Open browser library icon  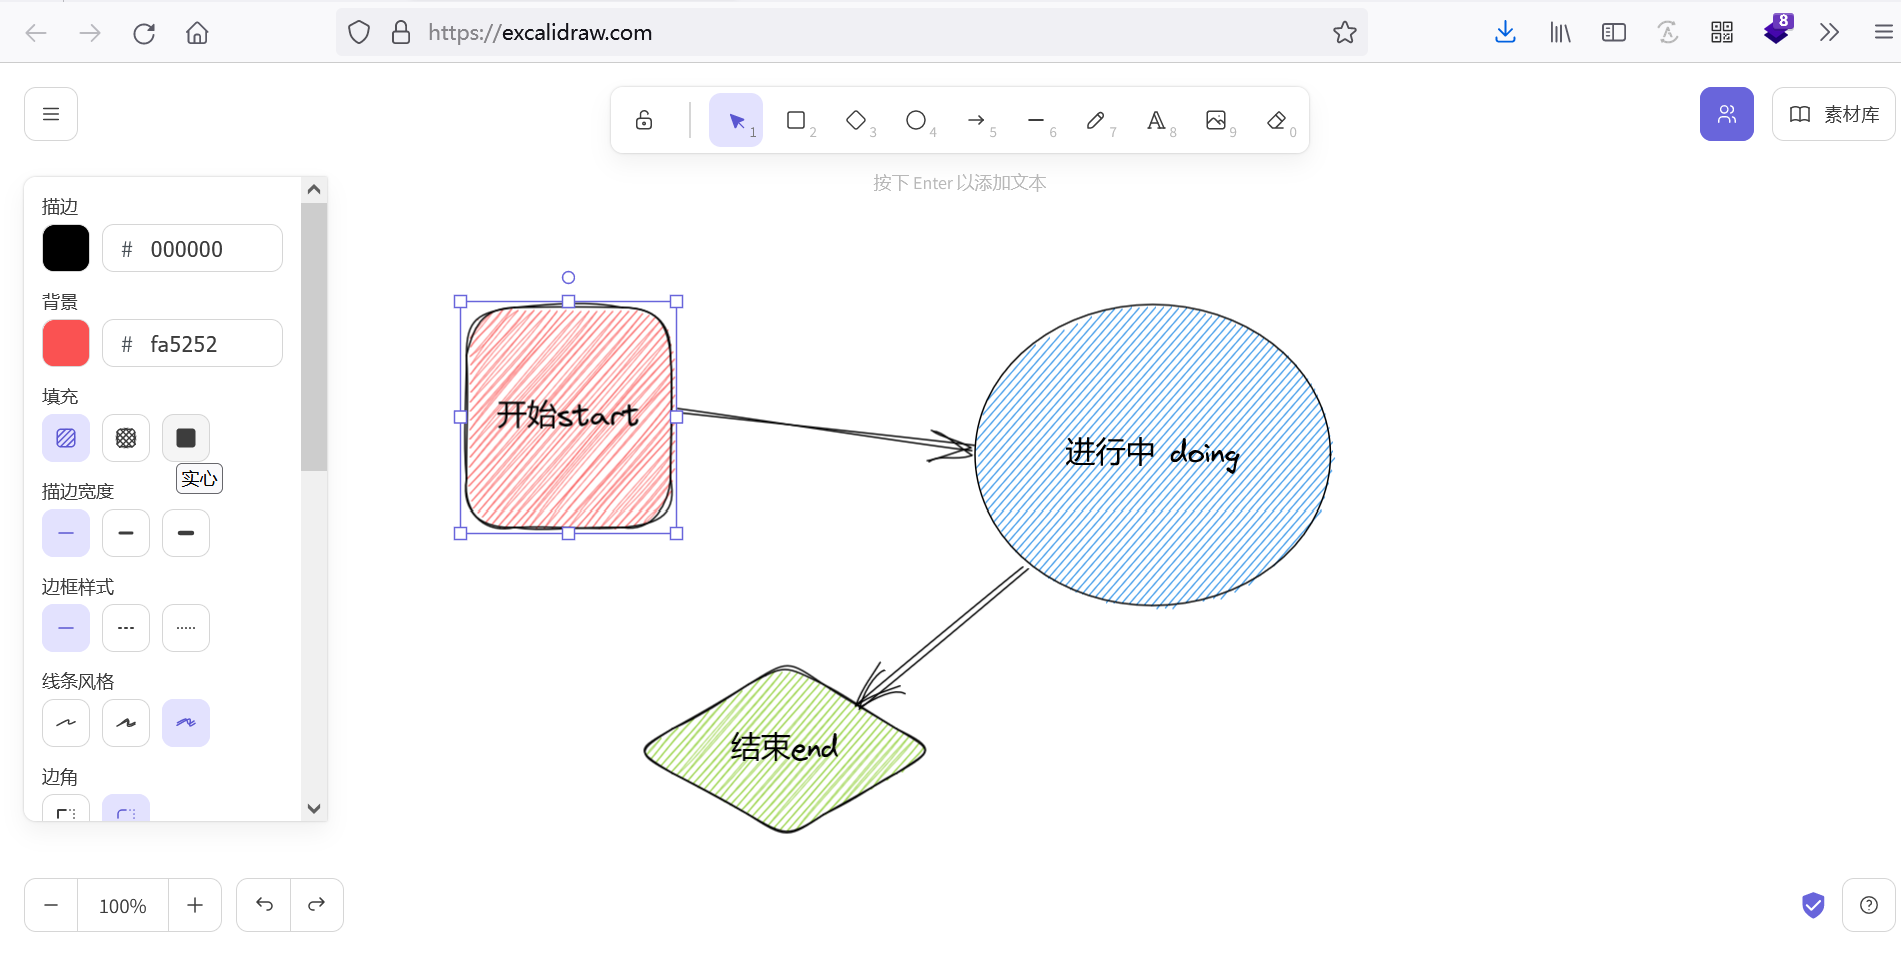point(1560,33)
